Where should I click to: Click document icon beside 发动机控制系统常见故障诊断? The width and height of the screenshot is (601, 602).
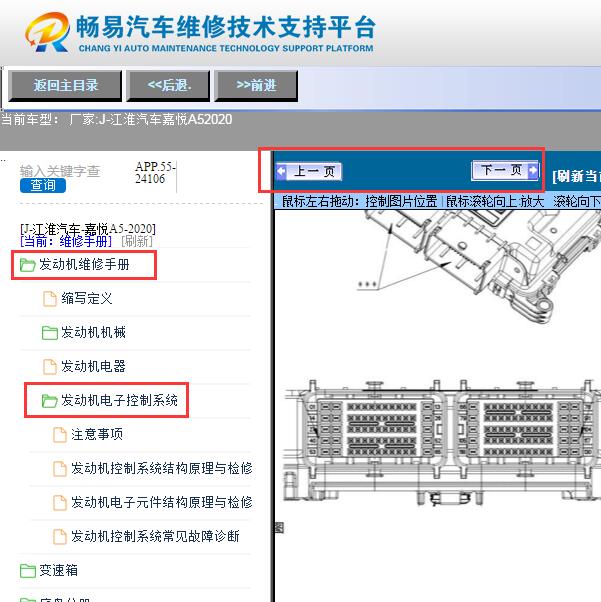coord(60,536)
